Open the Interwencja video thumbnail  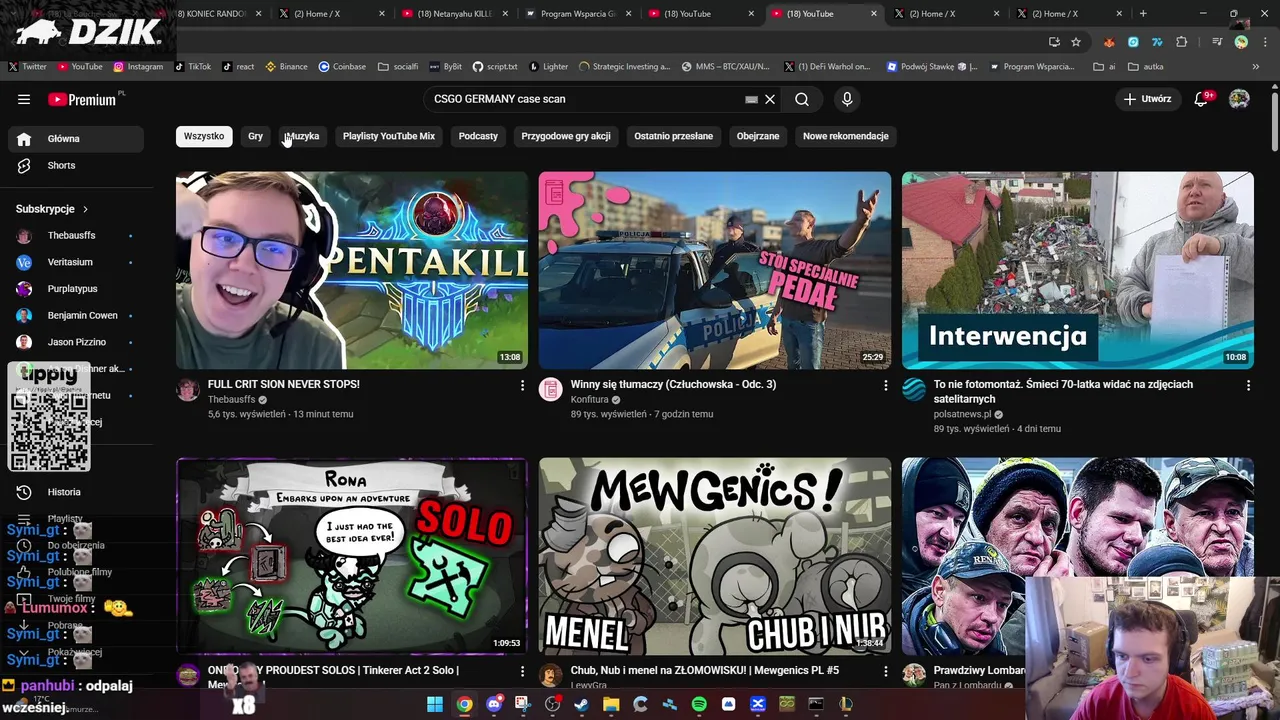pyautogui.click(x=1078, y=270)
